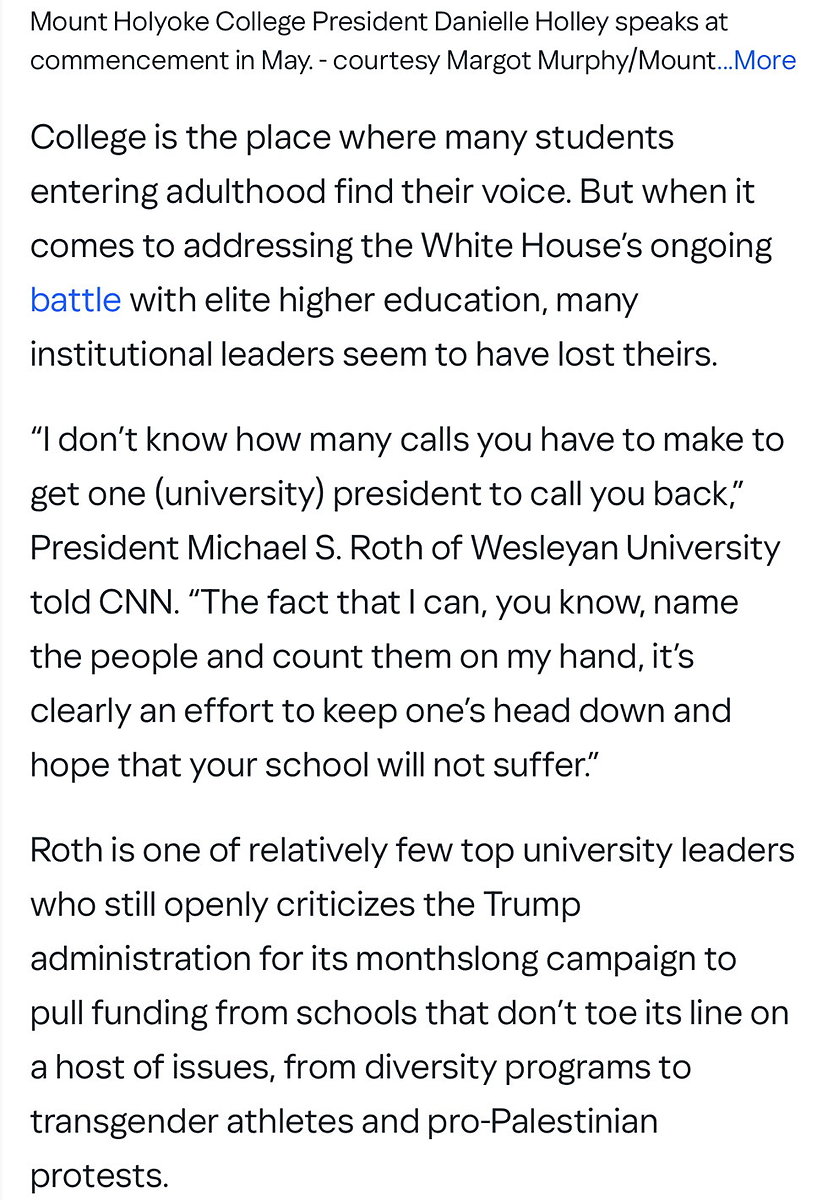Expand the photo caption with More
This screenshot has width=828, height=1200.
764,60
